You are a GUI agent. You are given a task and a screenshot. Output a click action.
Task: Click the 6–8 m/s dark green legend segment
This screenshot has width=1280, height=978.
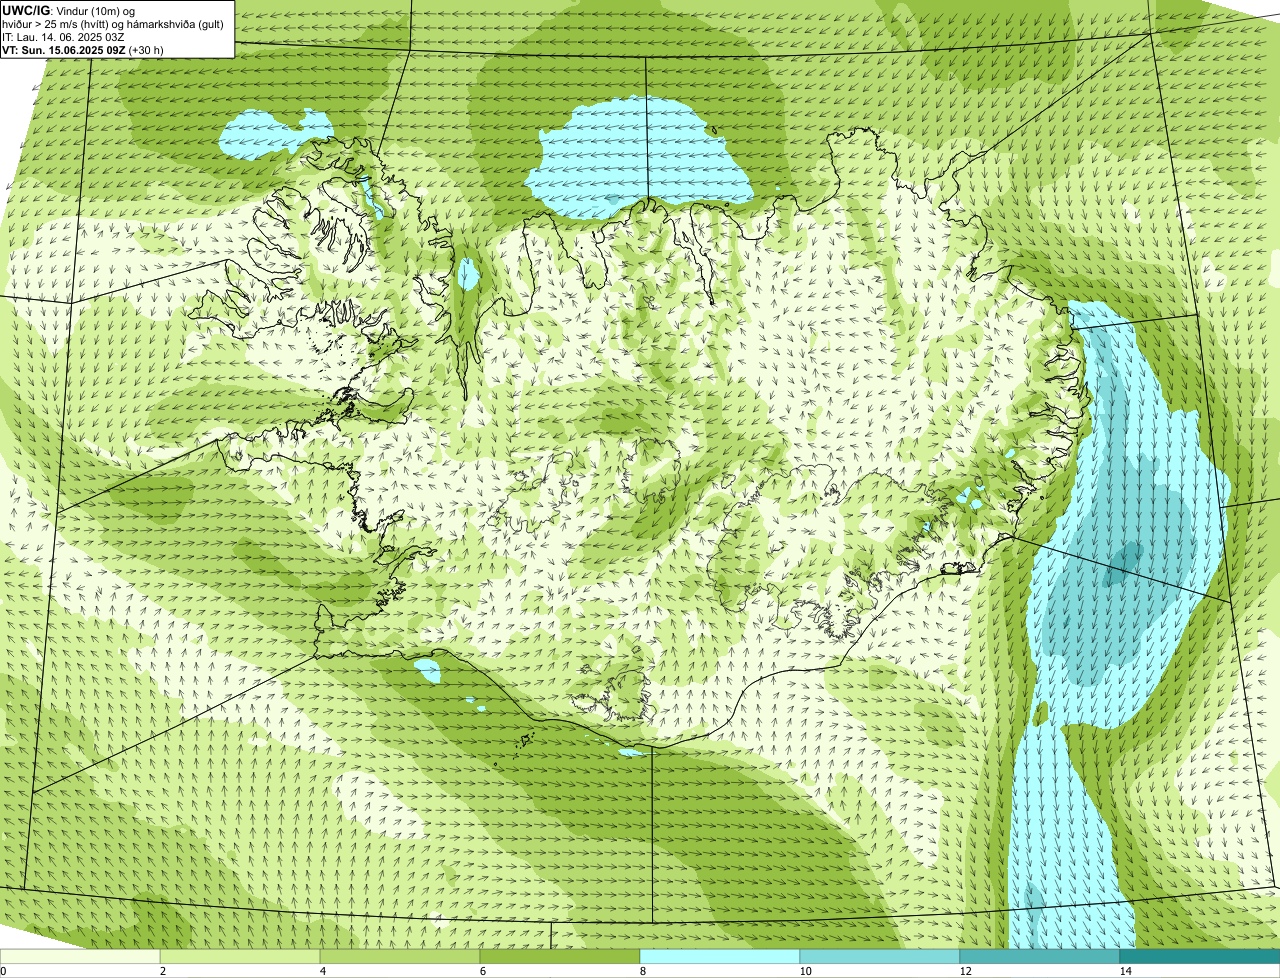(560, 956)
